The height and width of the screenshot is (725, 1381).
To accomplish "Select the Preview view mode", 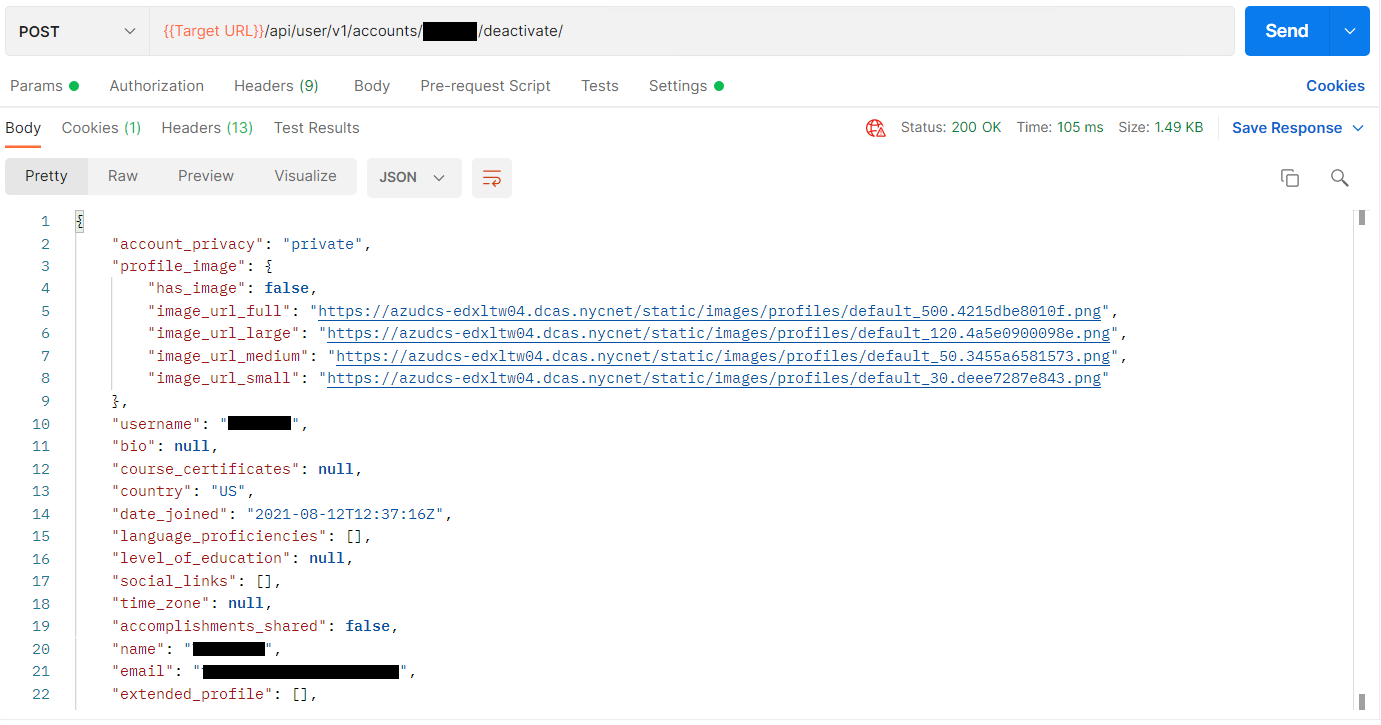I will [206, 176].
